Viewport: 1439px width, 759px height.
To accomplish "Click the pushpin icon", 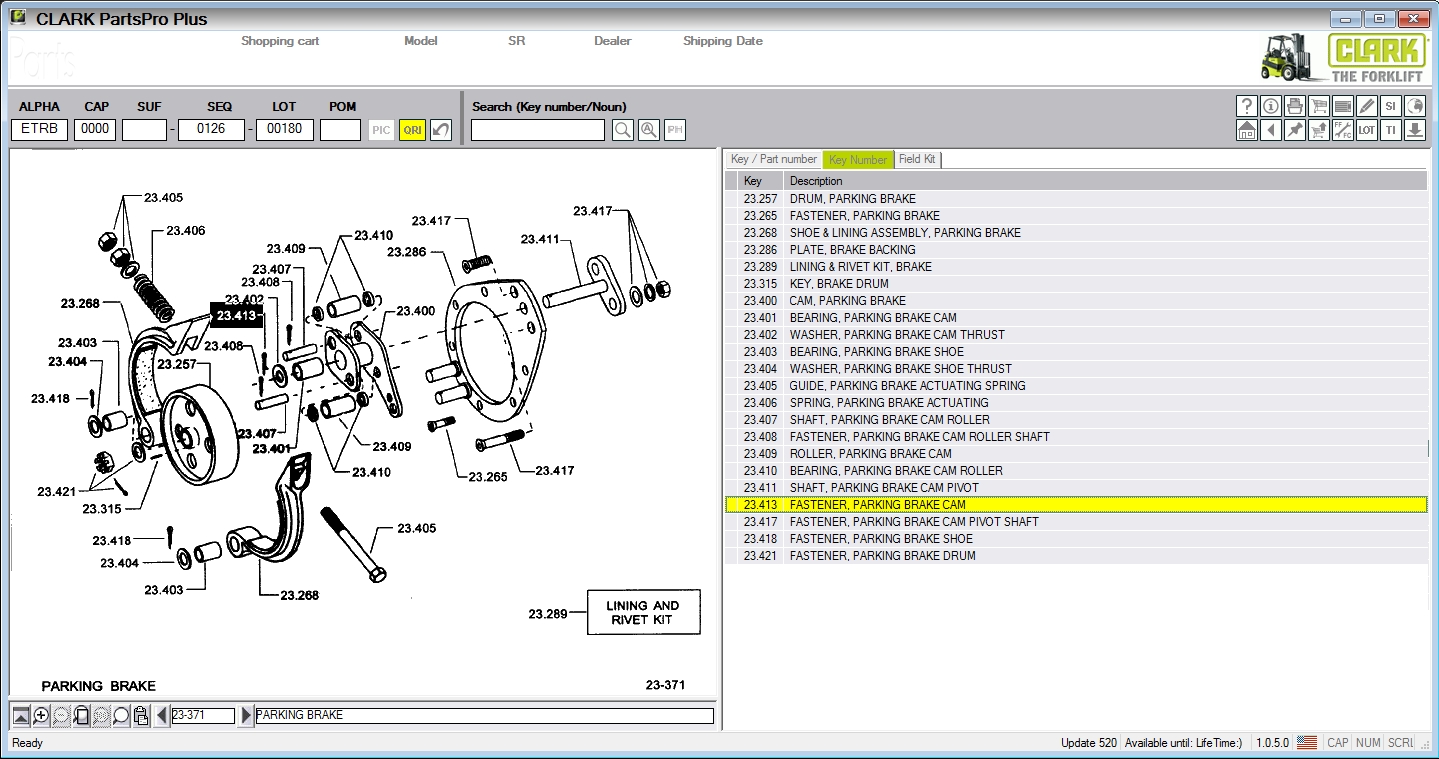I will coord(1294,130).
